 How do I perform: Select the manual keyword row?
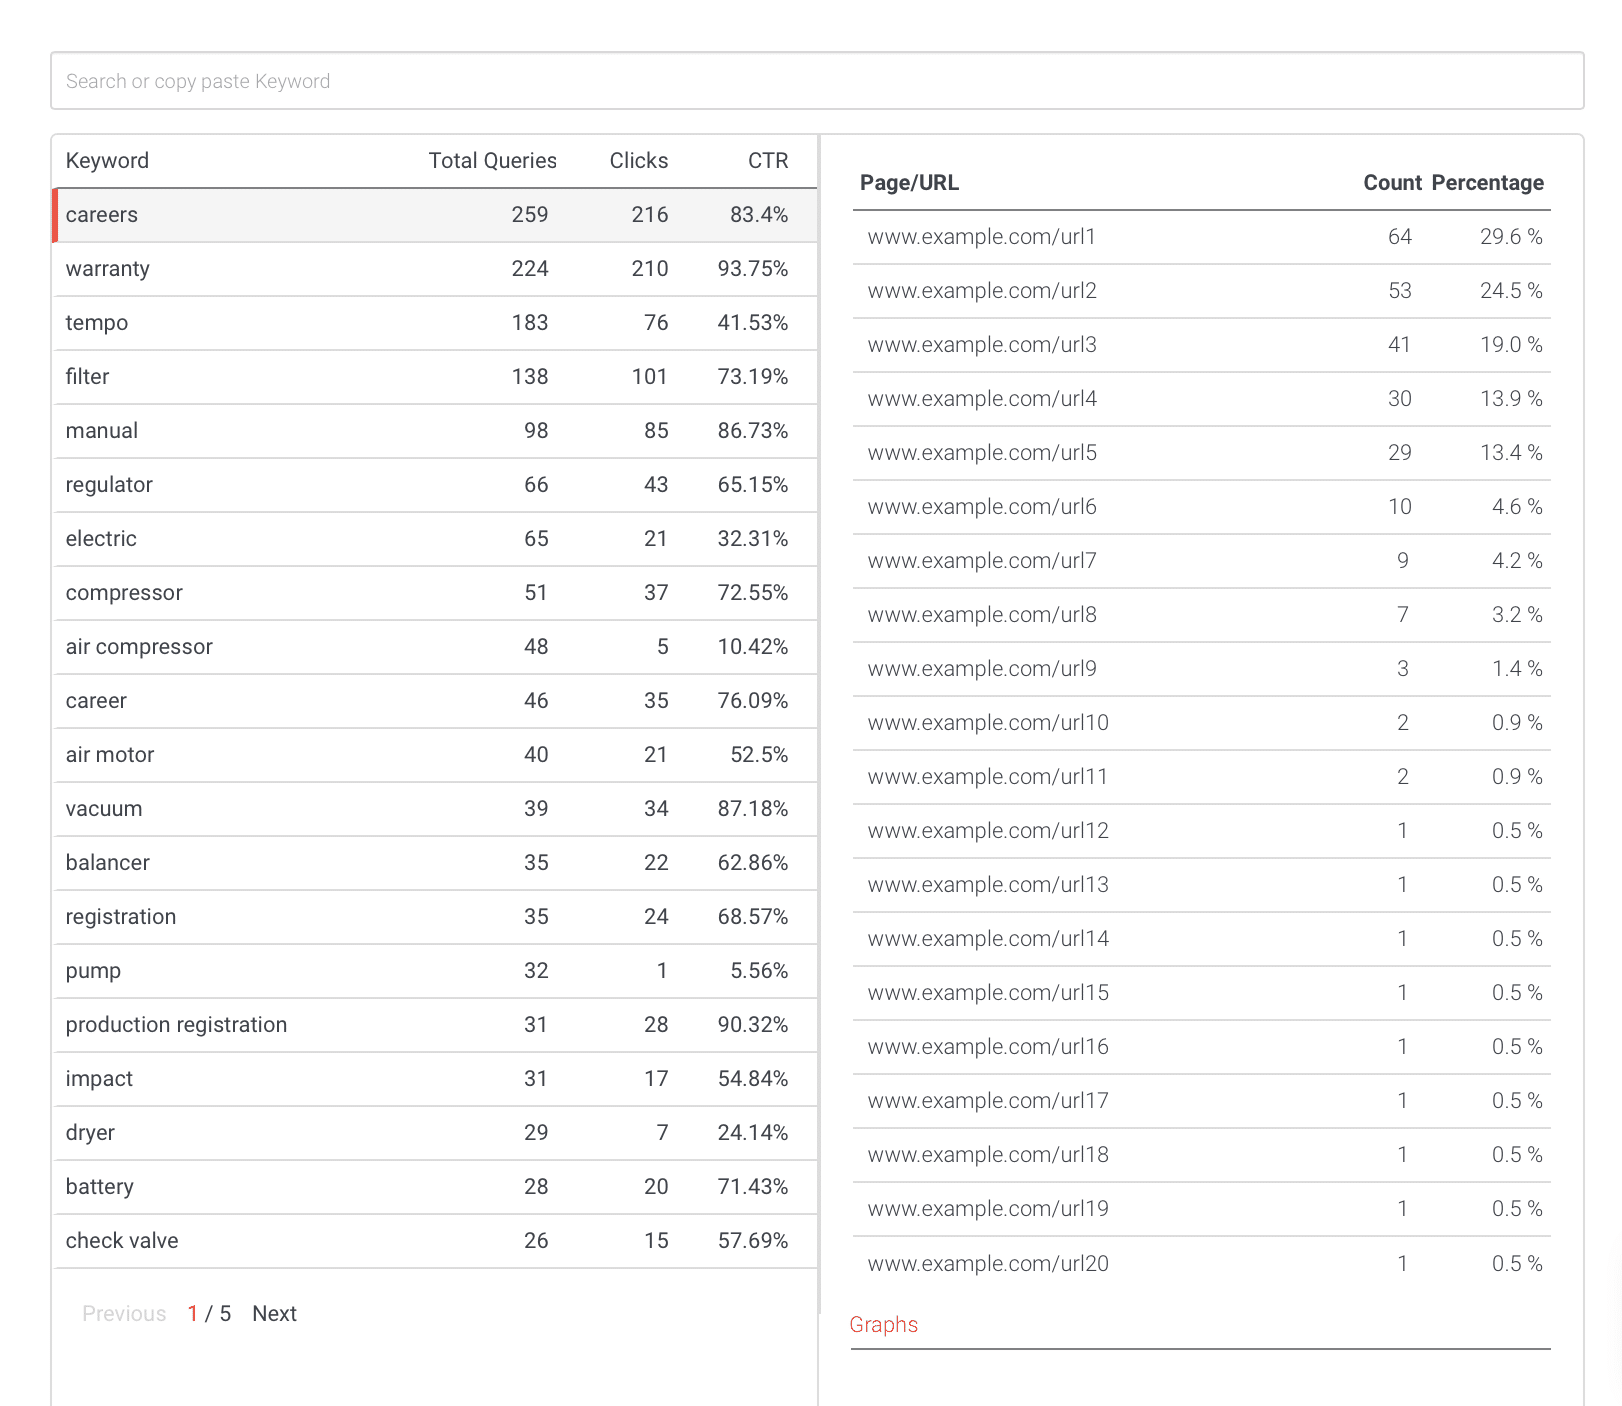point(435,431)
